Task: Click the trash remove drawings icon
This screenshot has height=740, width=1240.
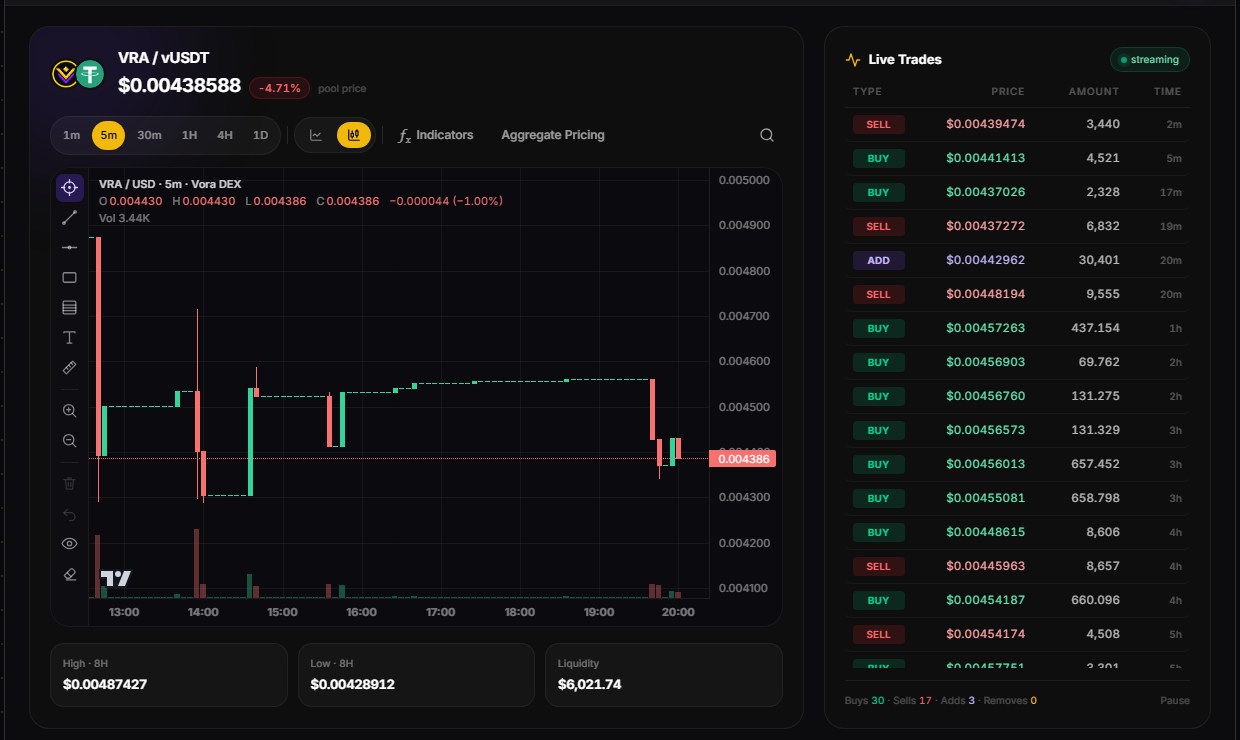Action: (x=70, y=484)
